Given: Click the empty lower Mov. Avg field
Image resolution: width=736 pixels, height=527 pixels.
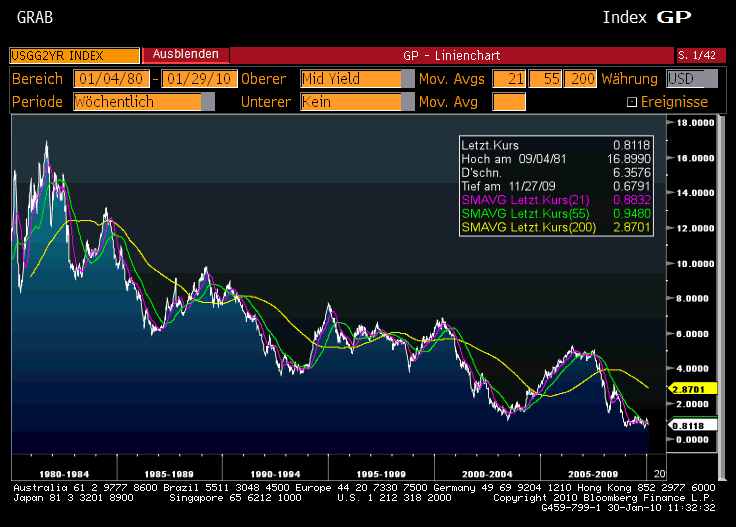Looking at the screenshot, I should 509,102.
